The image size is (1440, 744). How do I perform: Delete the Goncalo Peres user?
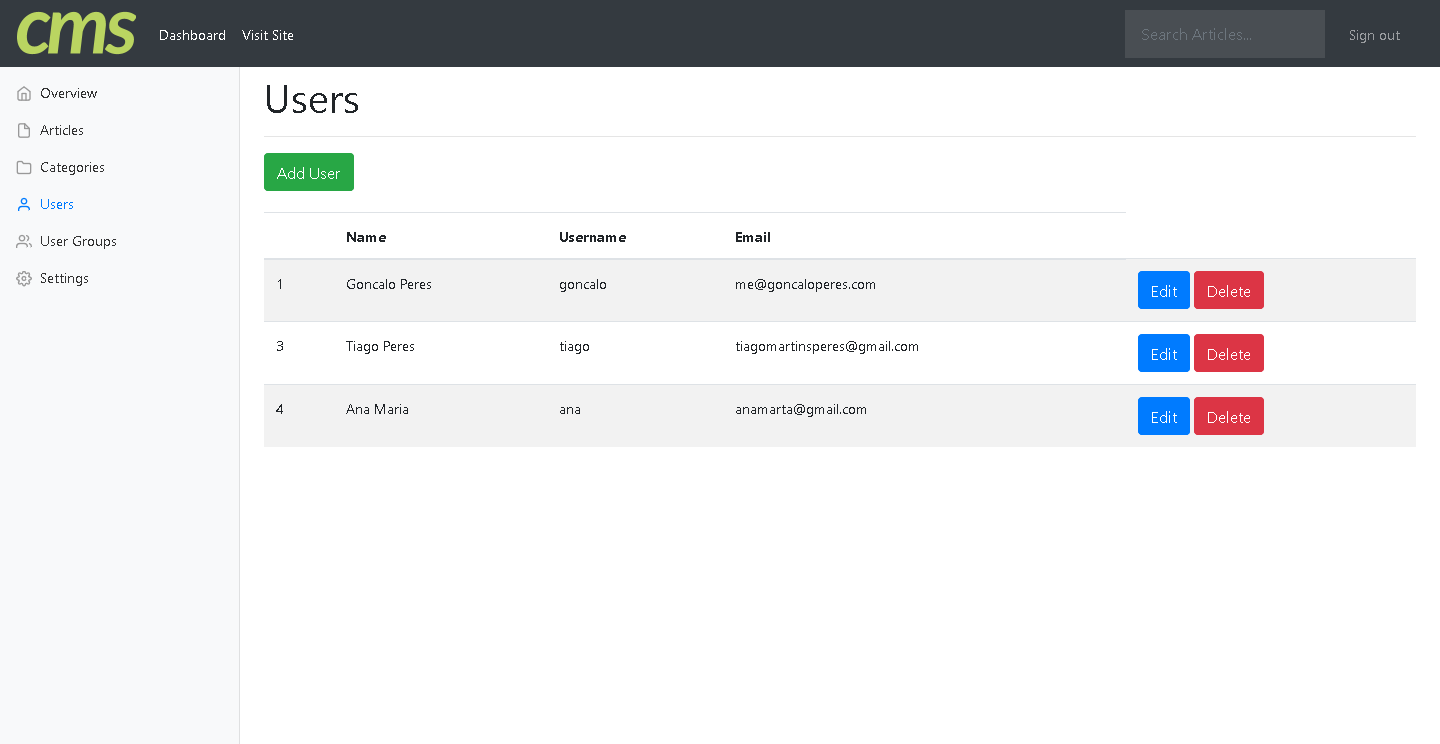[1228, 291]
